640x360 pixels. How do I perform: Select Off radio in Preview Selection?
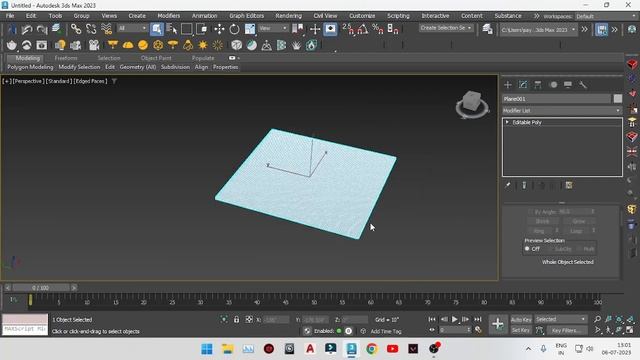[x=527, y=249]
